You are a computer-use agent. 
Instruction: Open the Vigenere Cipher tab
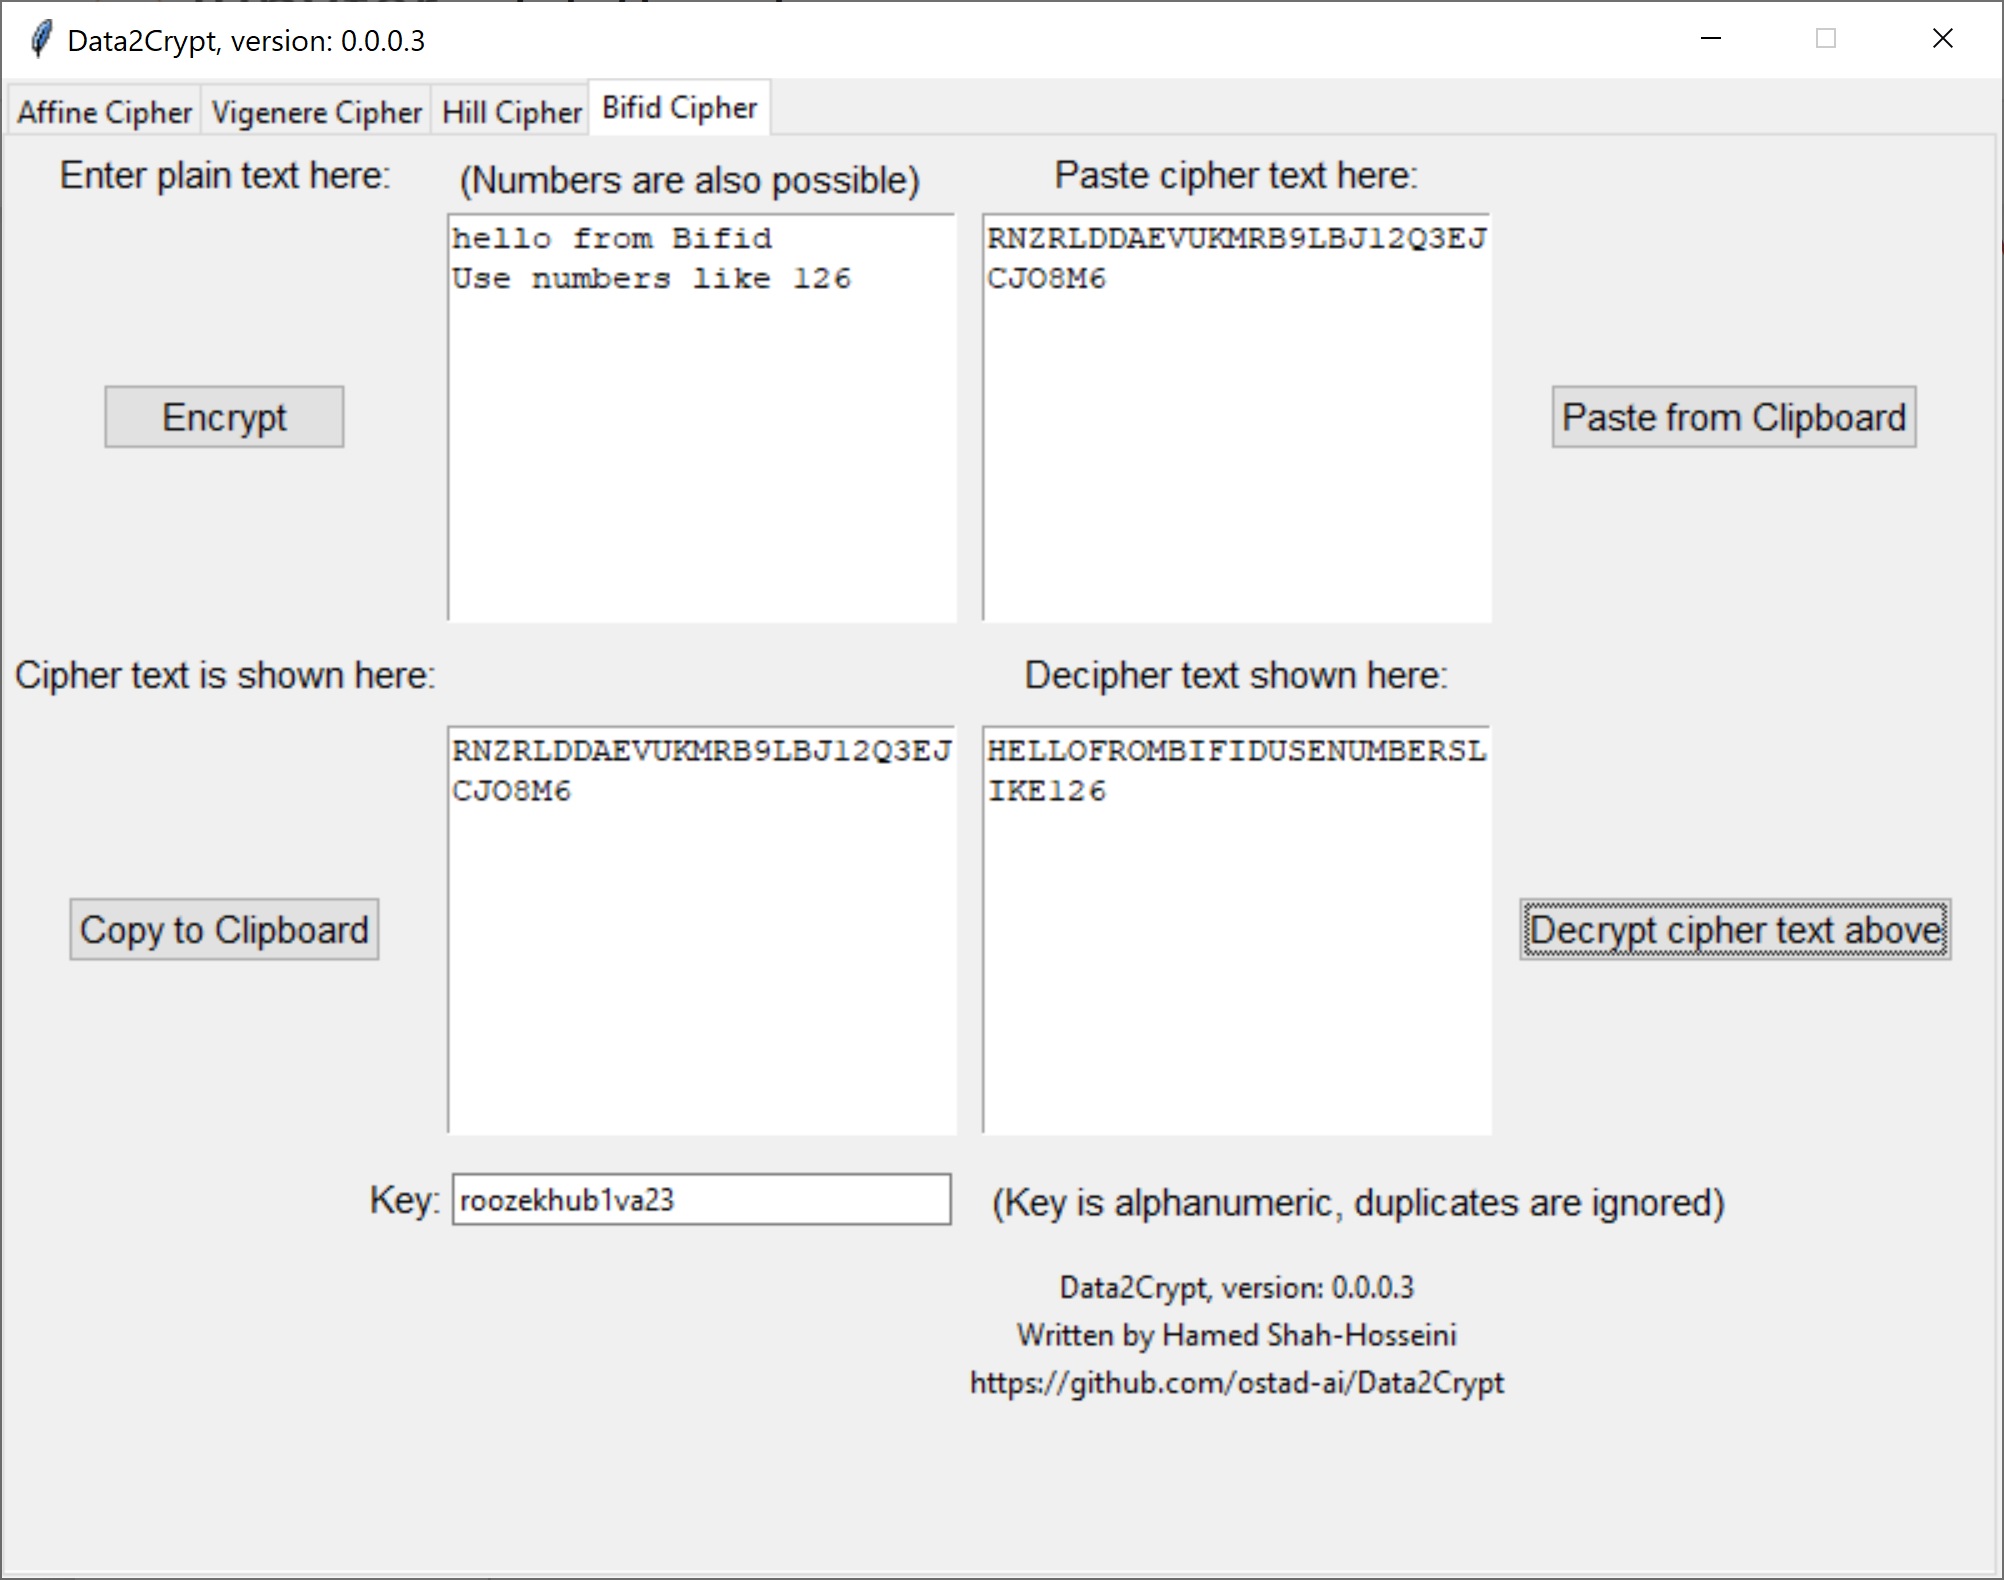pos(316,112)
